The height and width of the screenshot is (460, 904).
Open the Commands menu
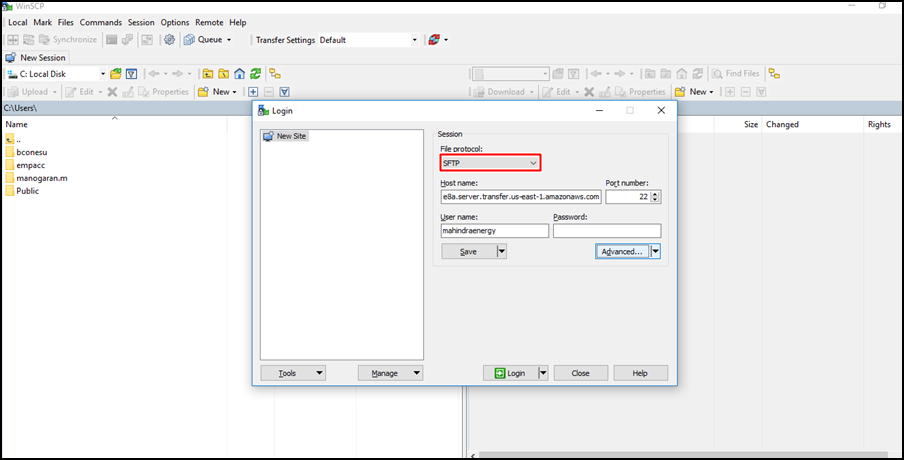coord(101,22)
